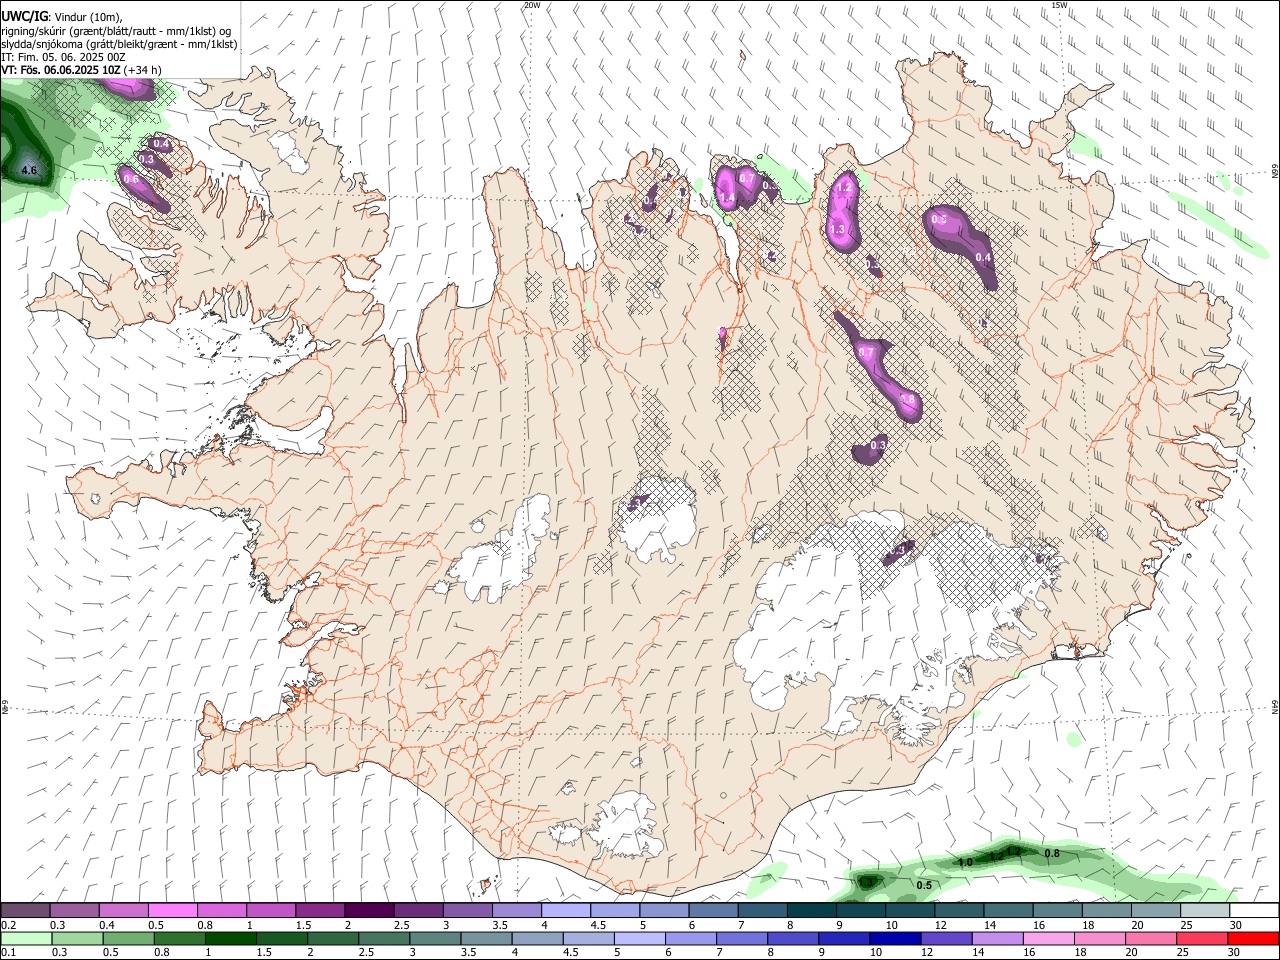Click the 'slydda/snjókoma' legend description line

(x=119, y=44)
